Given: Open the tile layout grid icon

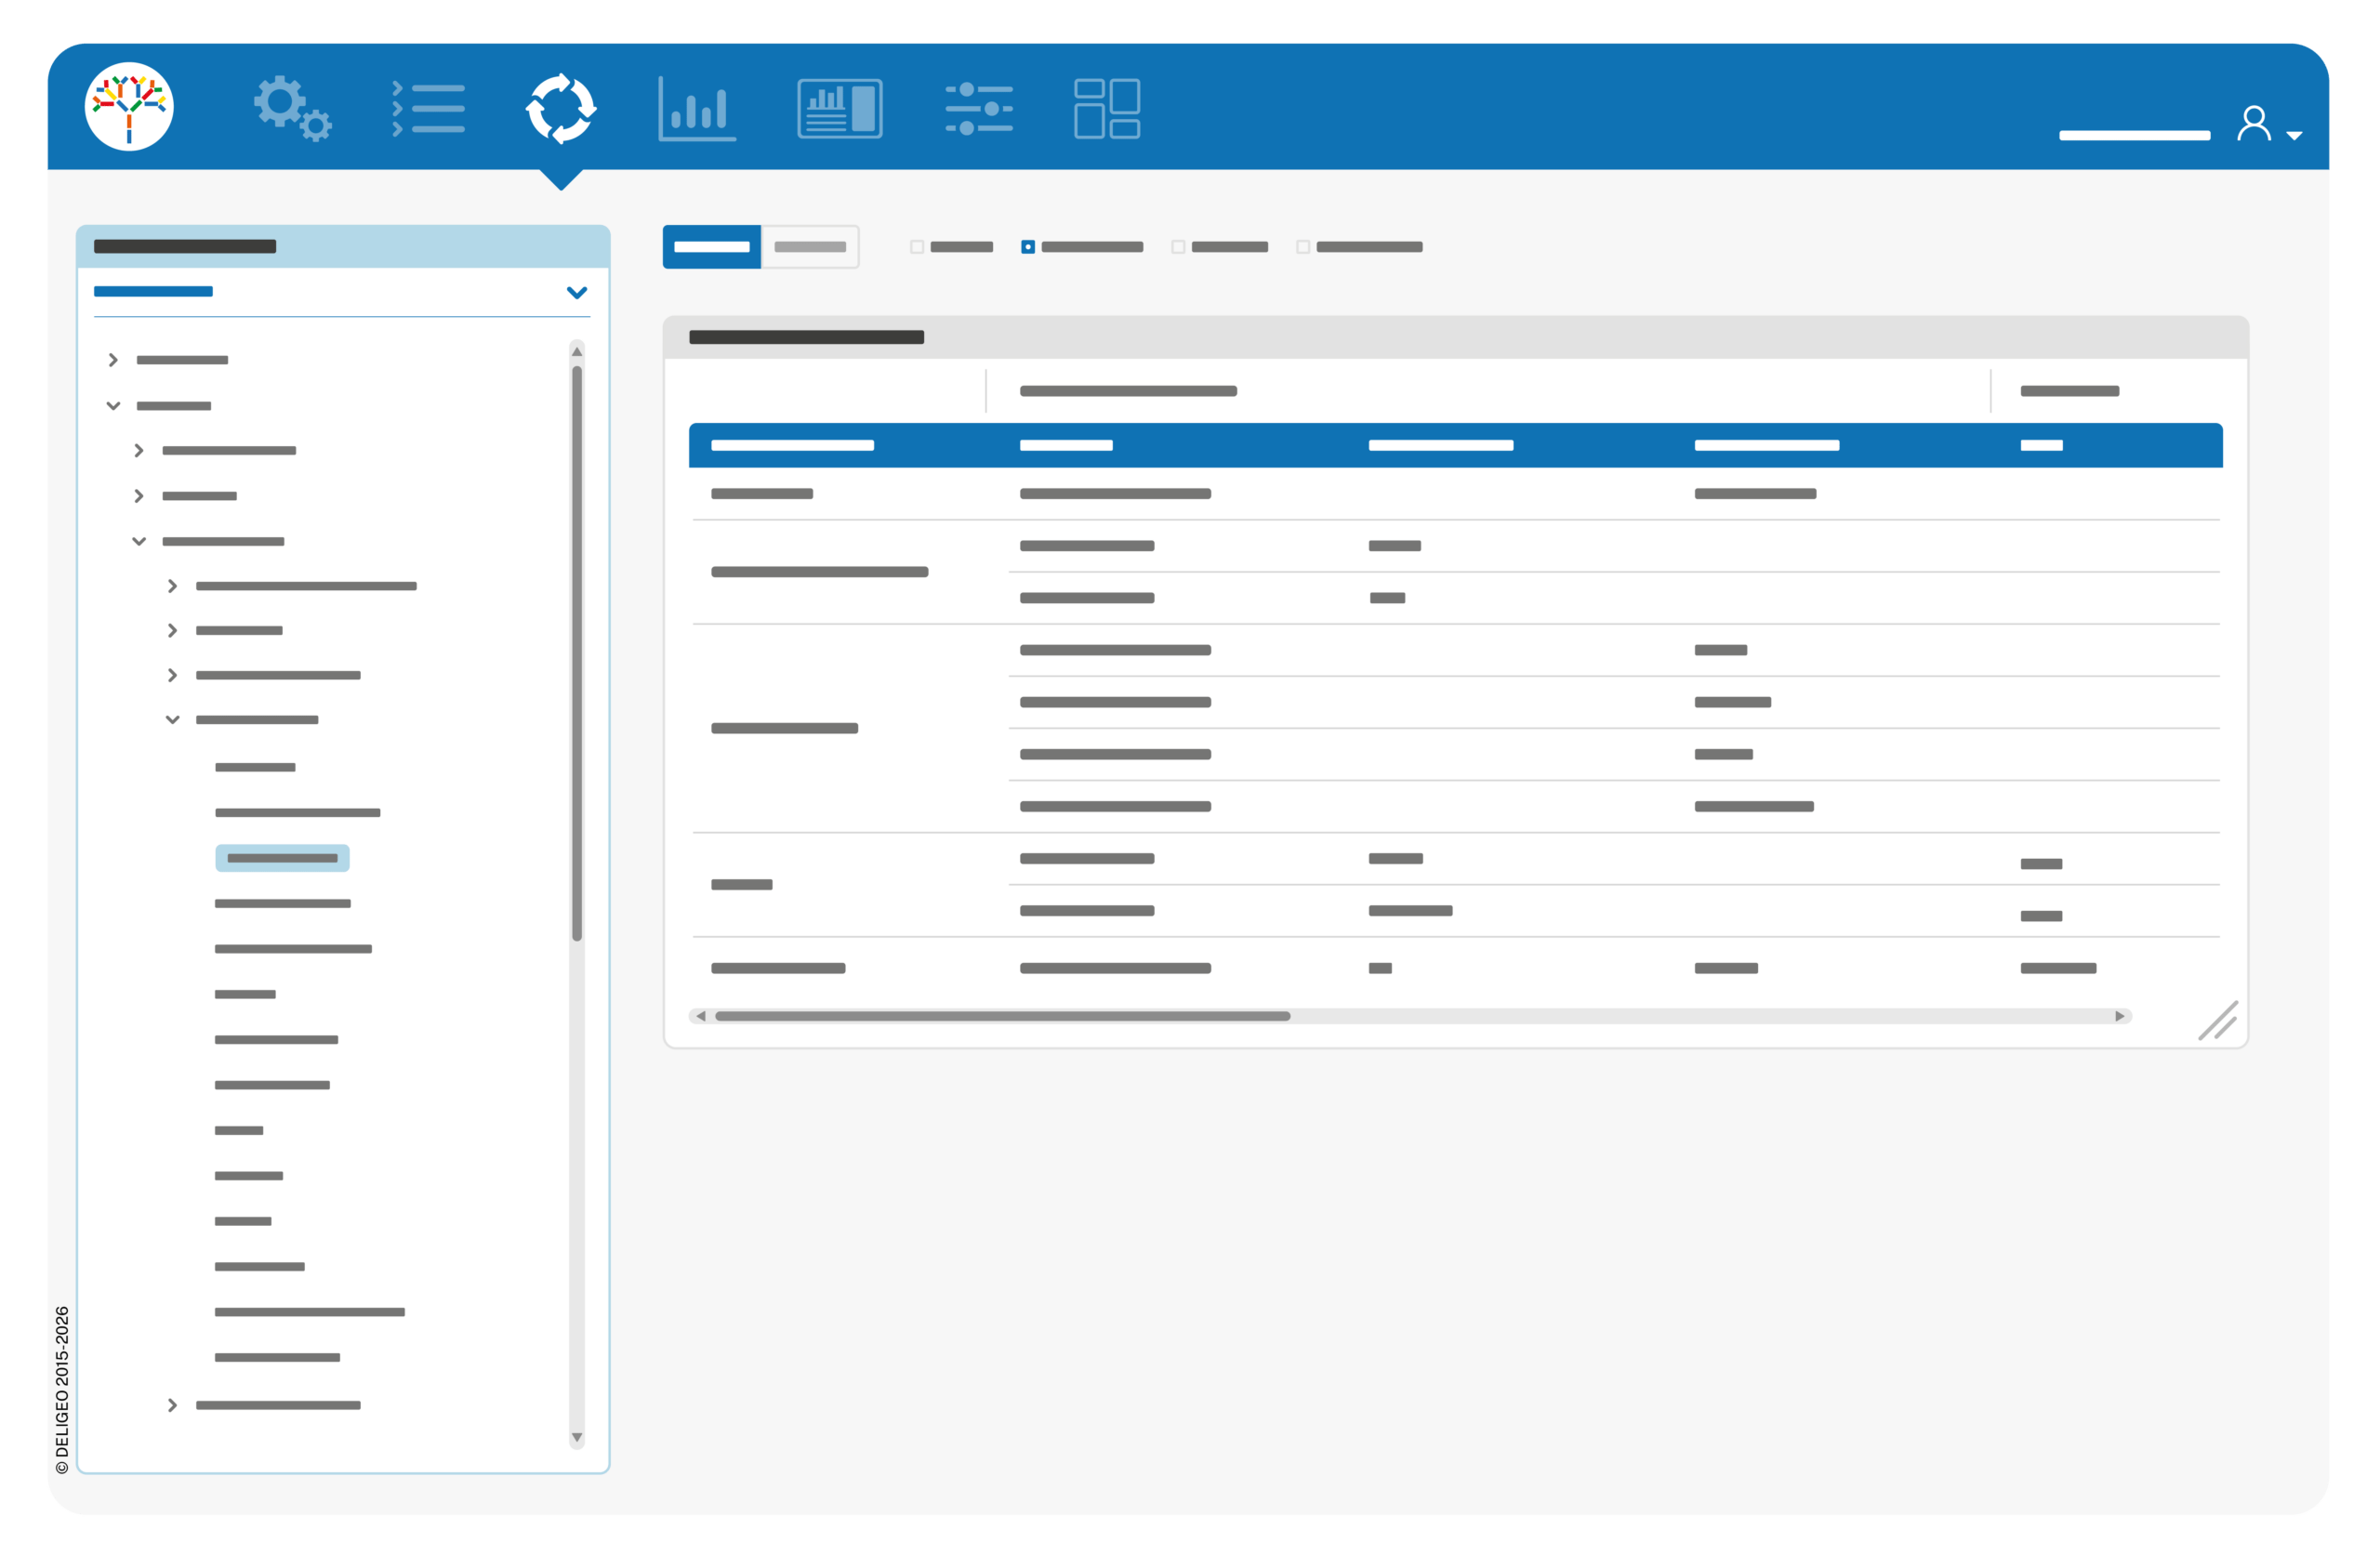Looking at the screenshot, I should point(1107,108).
